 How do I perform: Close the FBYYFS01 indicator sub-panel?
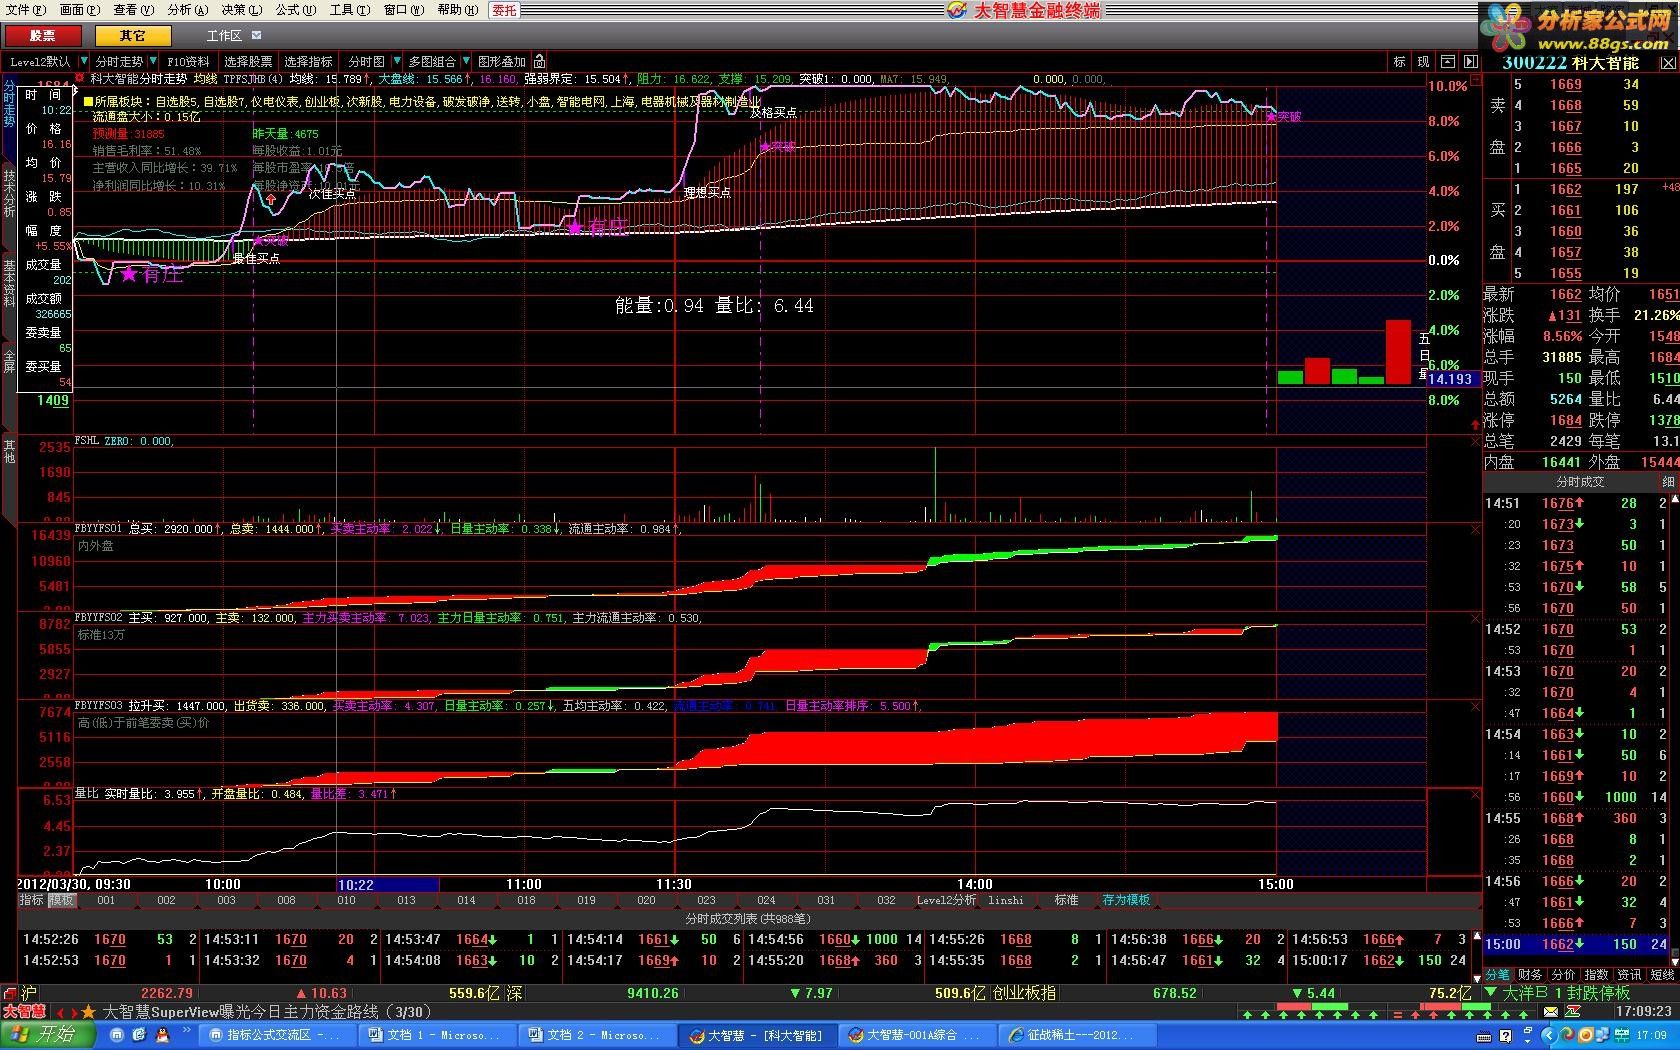1474,529
